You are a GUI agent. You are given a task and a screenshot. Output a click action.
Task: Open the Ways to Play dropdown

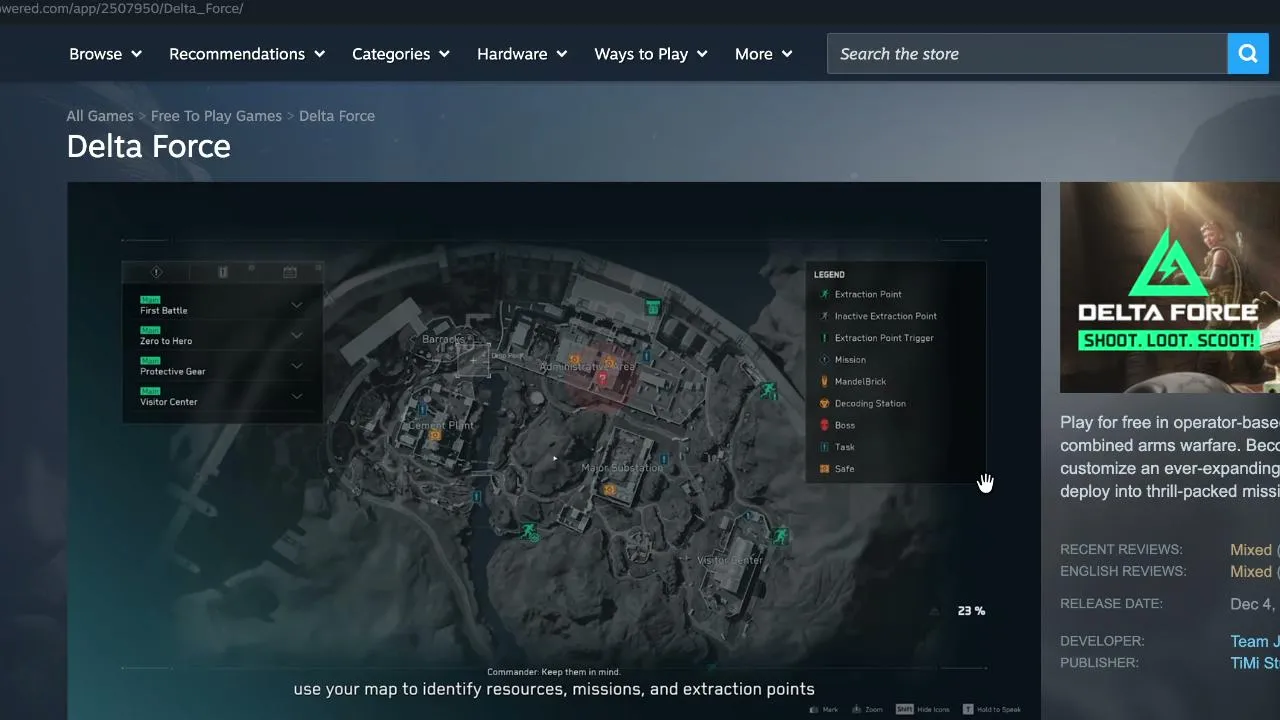pyautogui.click(x=651, y=54)
